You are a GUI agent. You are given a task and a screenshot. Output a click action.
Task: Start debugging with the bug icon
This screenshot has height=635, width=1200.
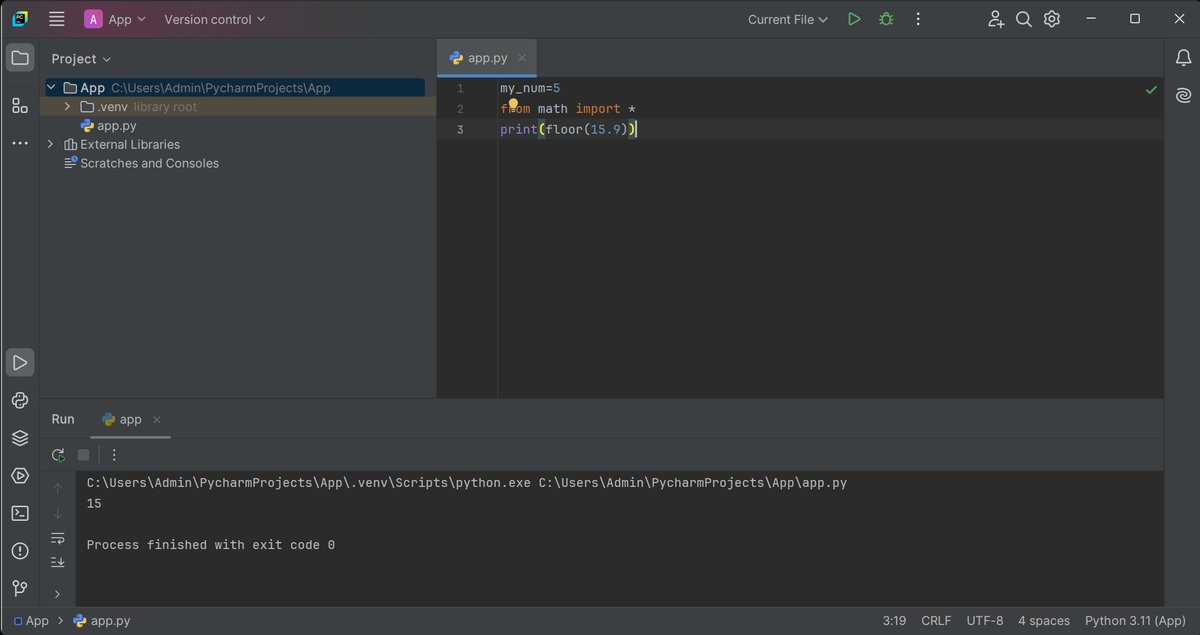tap(886, 19)
